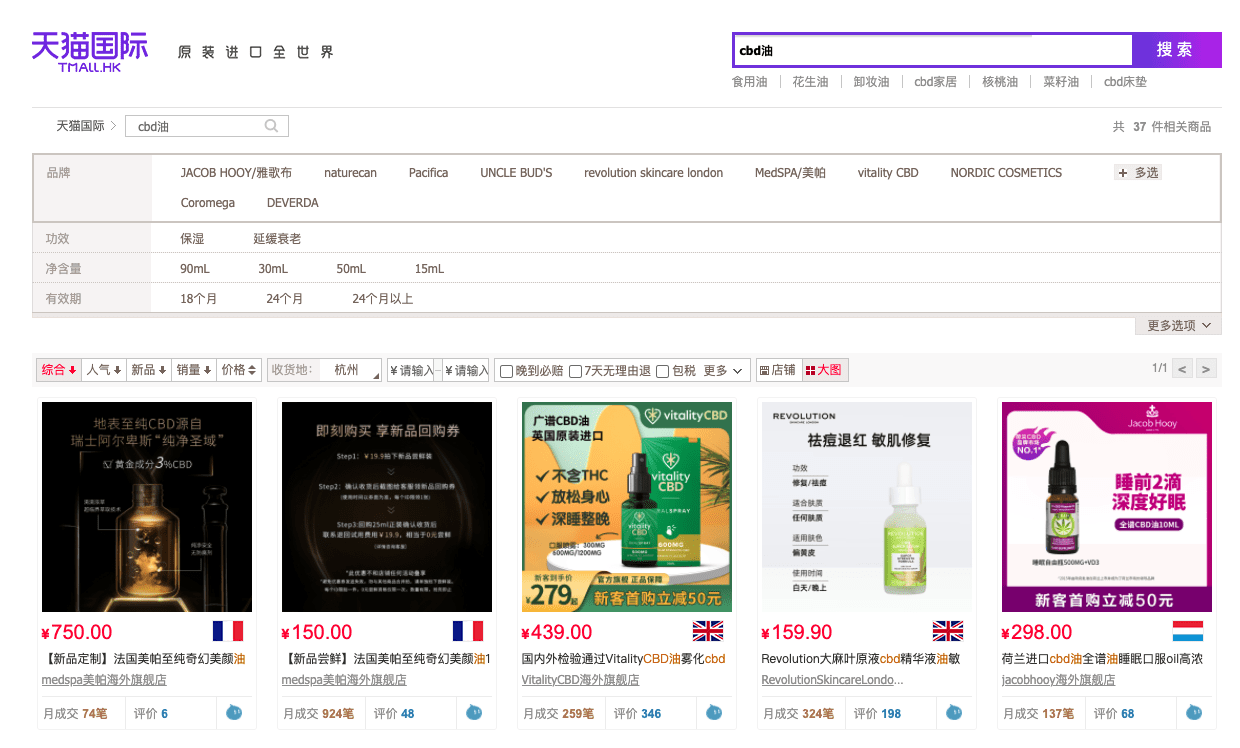Go to previous results page arrow
This screenshot has height=748, width=1240.
click(x=1183, y=369)
